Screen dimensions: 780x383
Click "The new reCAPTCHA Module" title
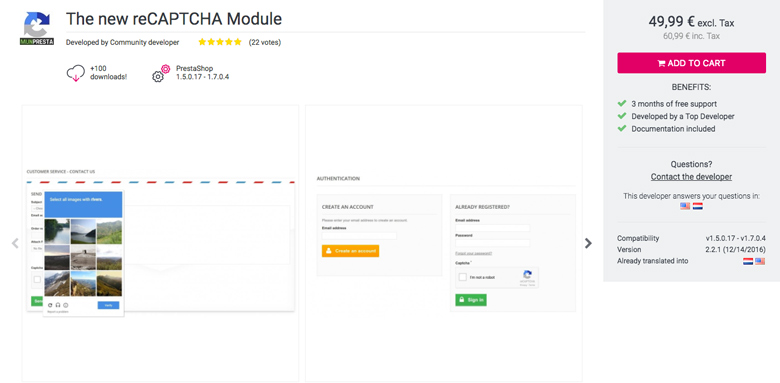point(174,19)
